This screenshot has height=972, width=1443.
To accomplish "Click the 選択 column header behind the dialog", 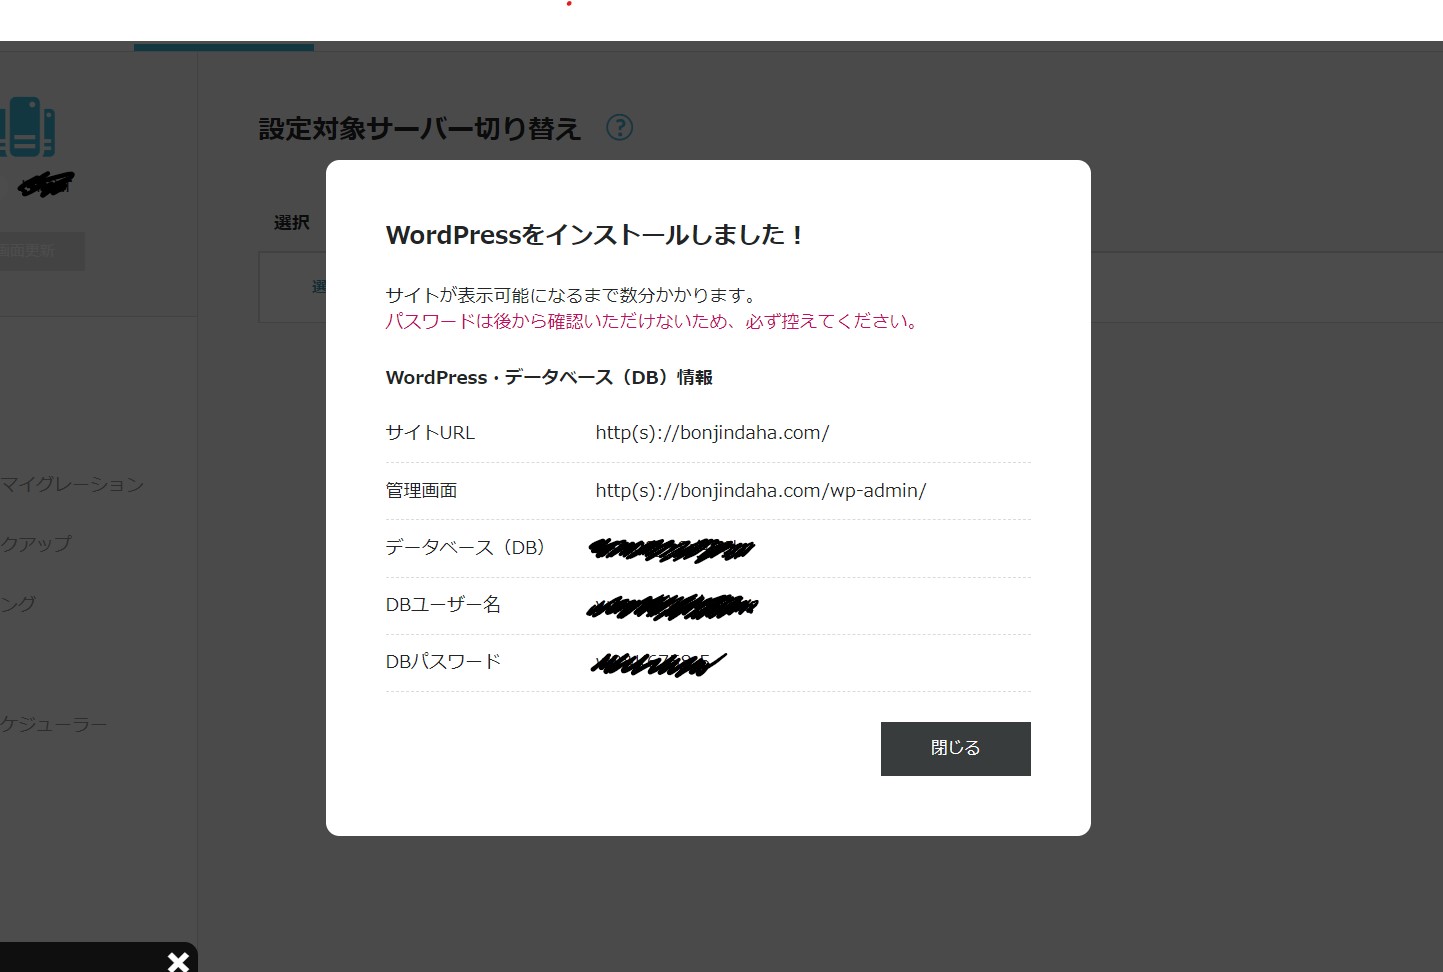I will point(292,223).
